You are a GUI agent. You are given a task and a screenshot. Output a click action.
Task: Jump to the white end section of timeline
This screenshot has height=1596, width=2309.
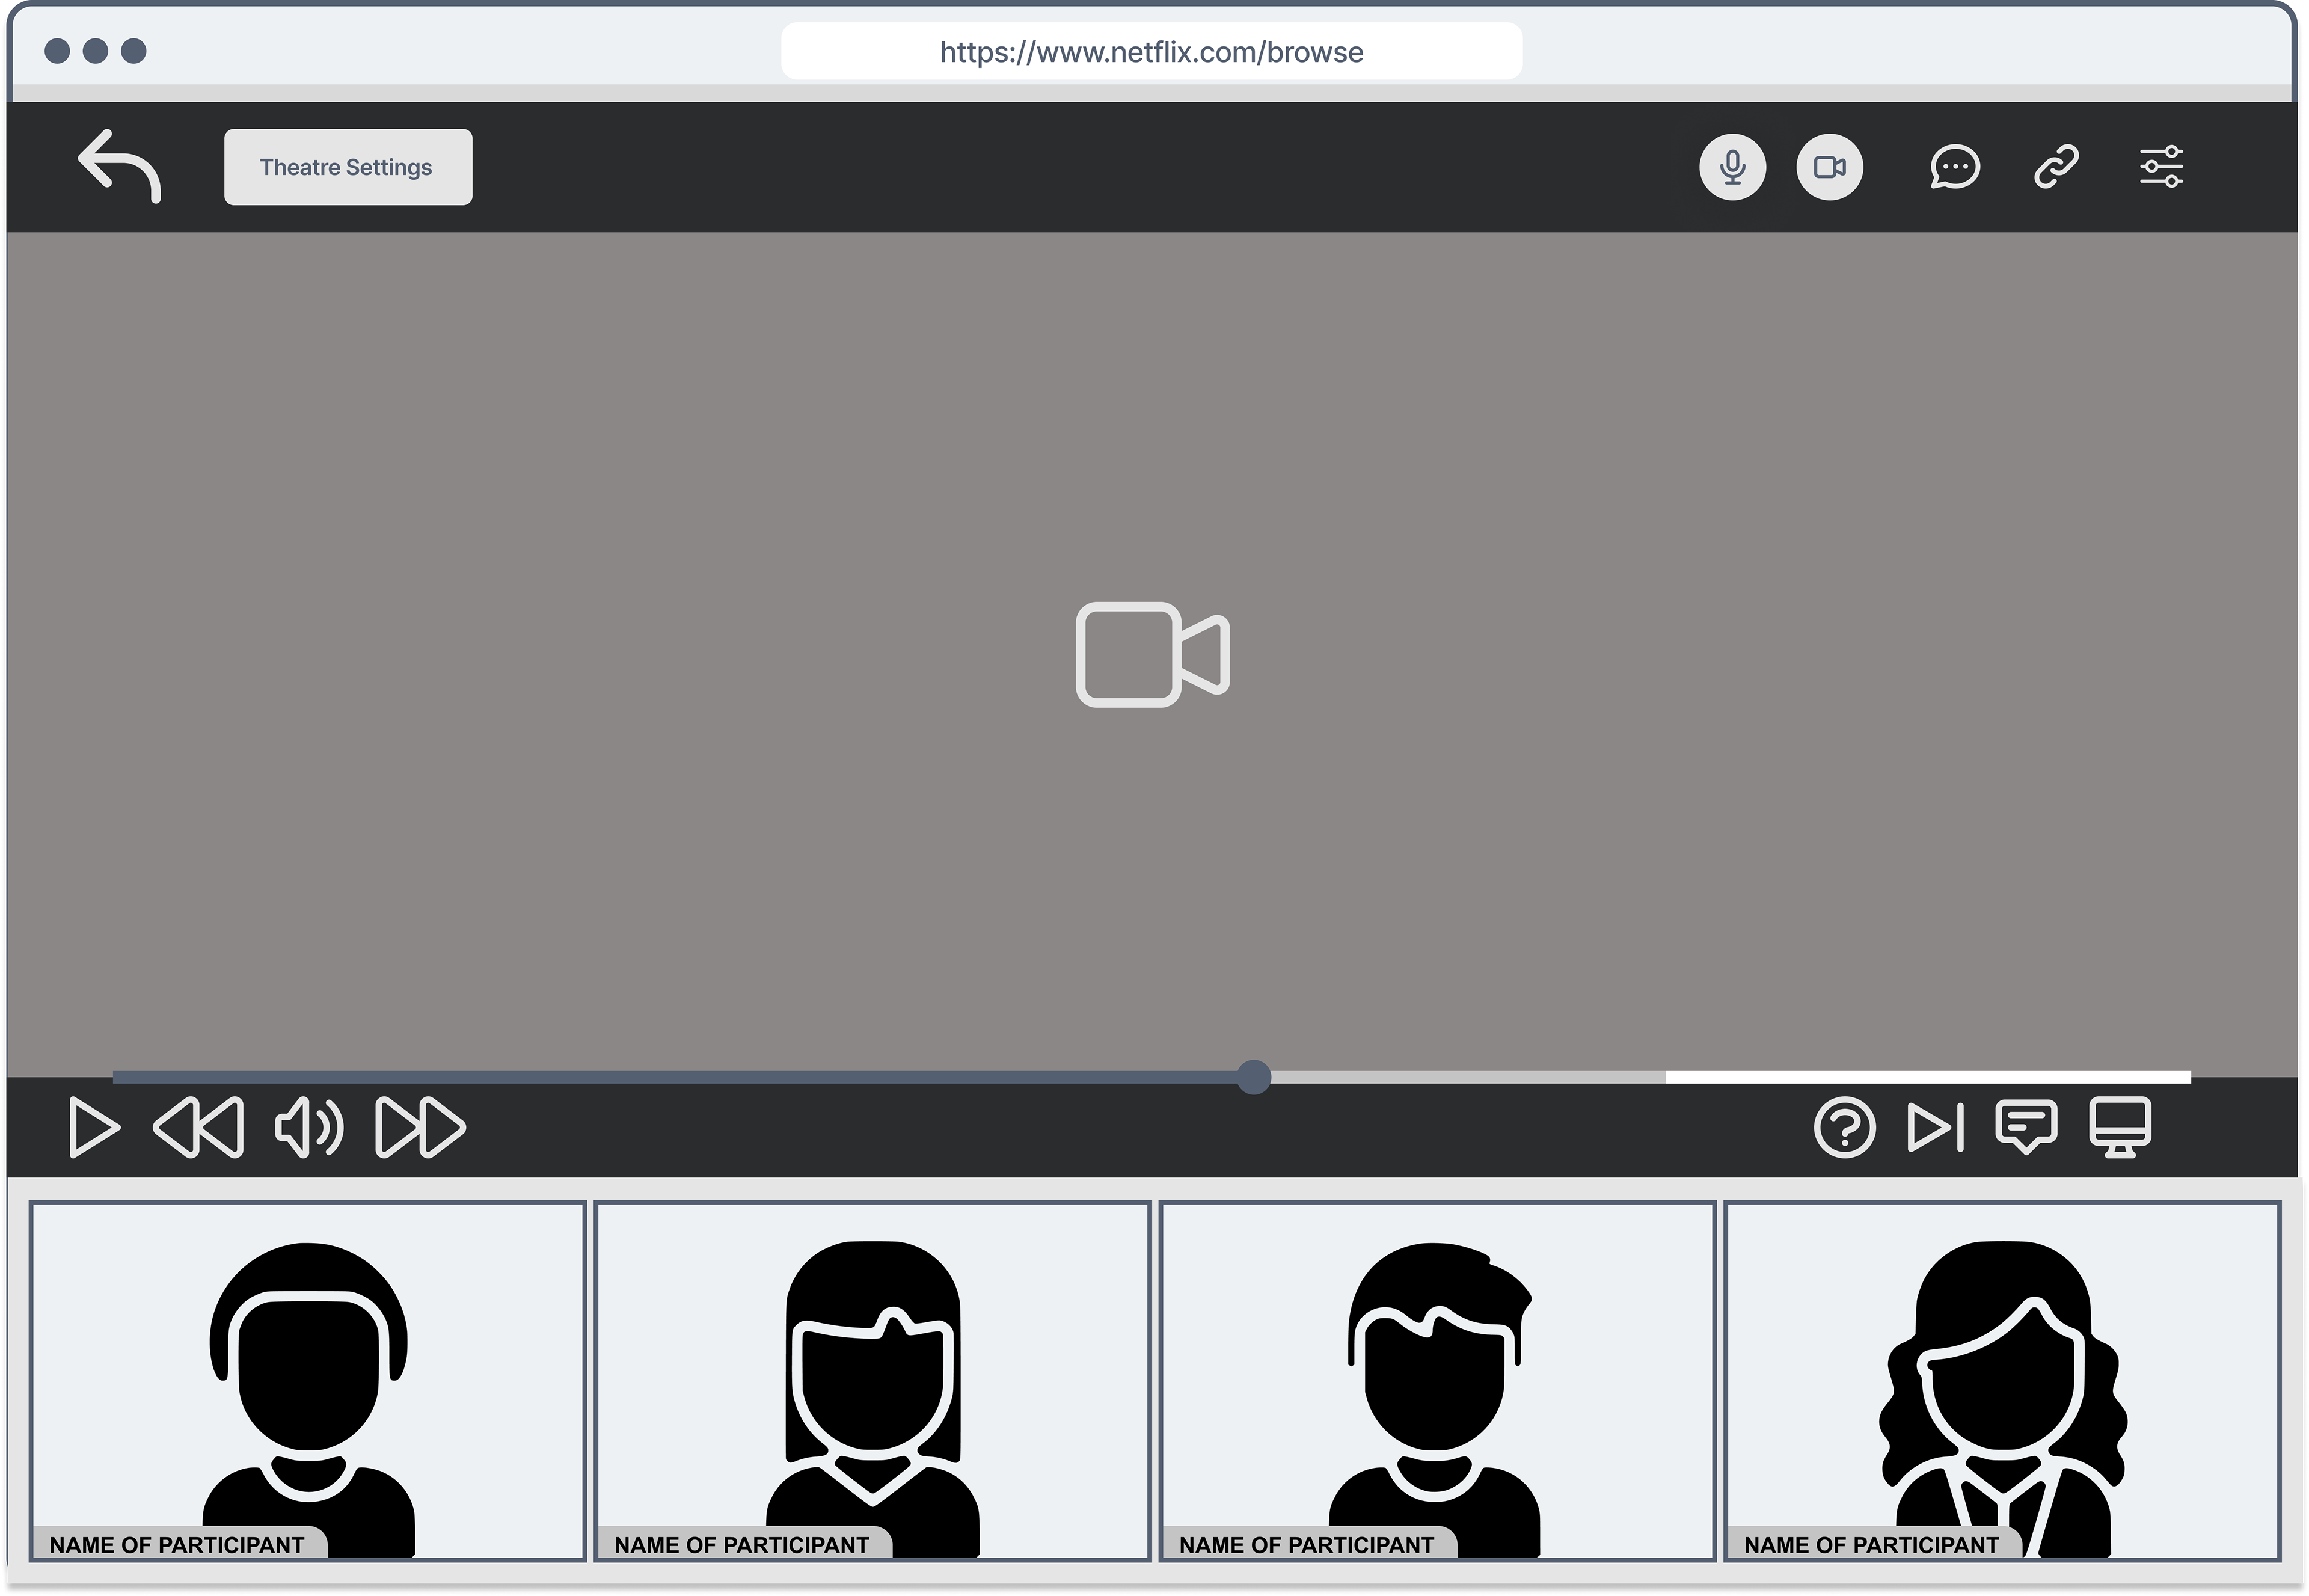pyautogui.click(x=1927, y=1077)
